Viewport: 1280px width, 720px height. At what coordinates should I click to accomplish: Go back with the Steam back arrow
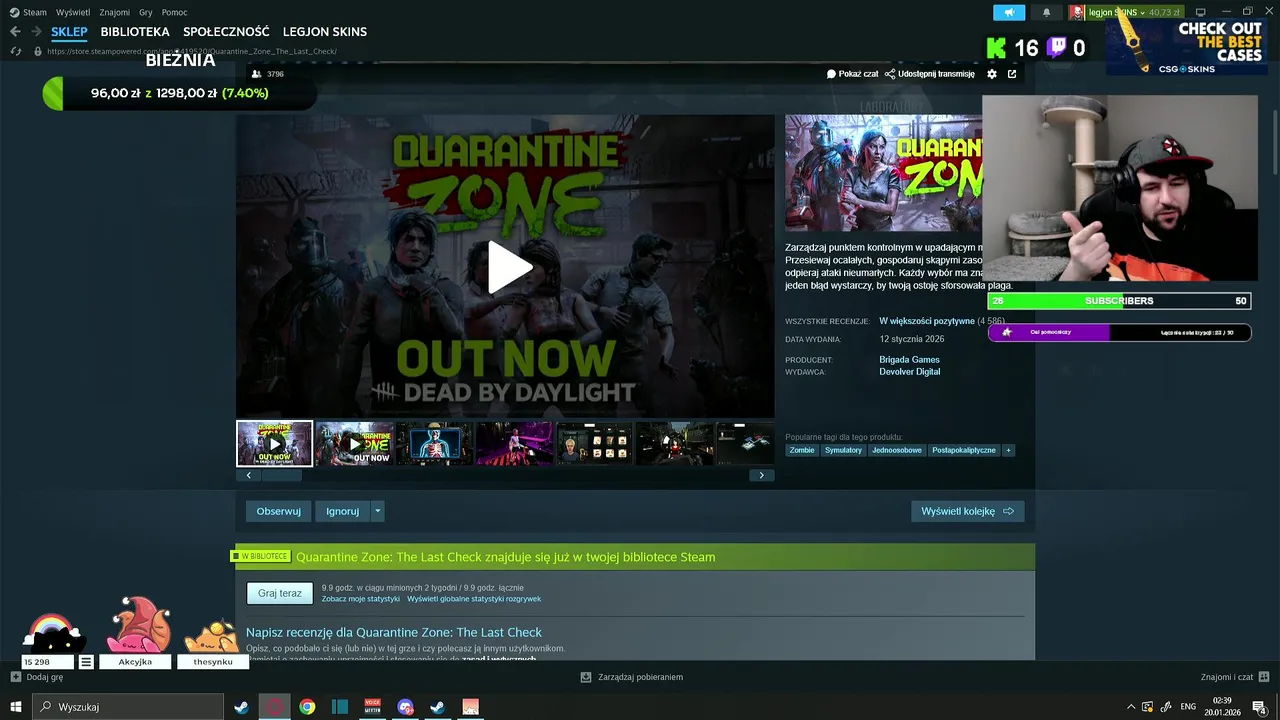[x=15, y=32]
